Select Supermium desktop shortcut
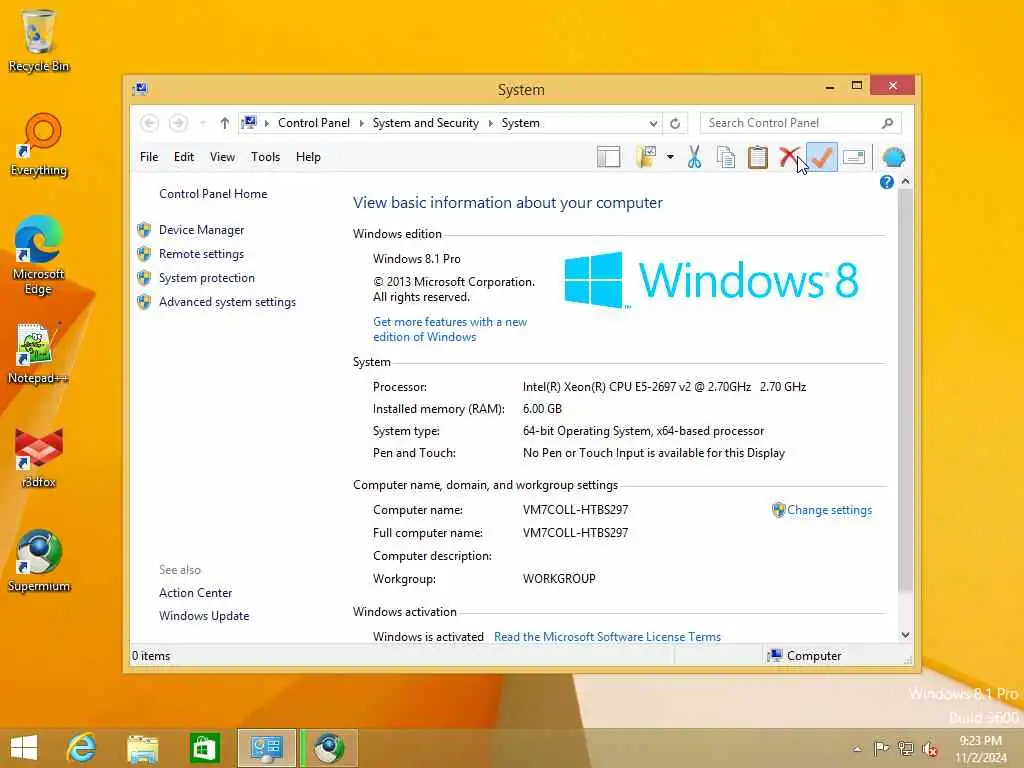The height and width of the screenshot is (768, 1024). [39, 561]
